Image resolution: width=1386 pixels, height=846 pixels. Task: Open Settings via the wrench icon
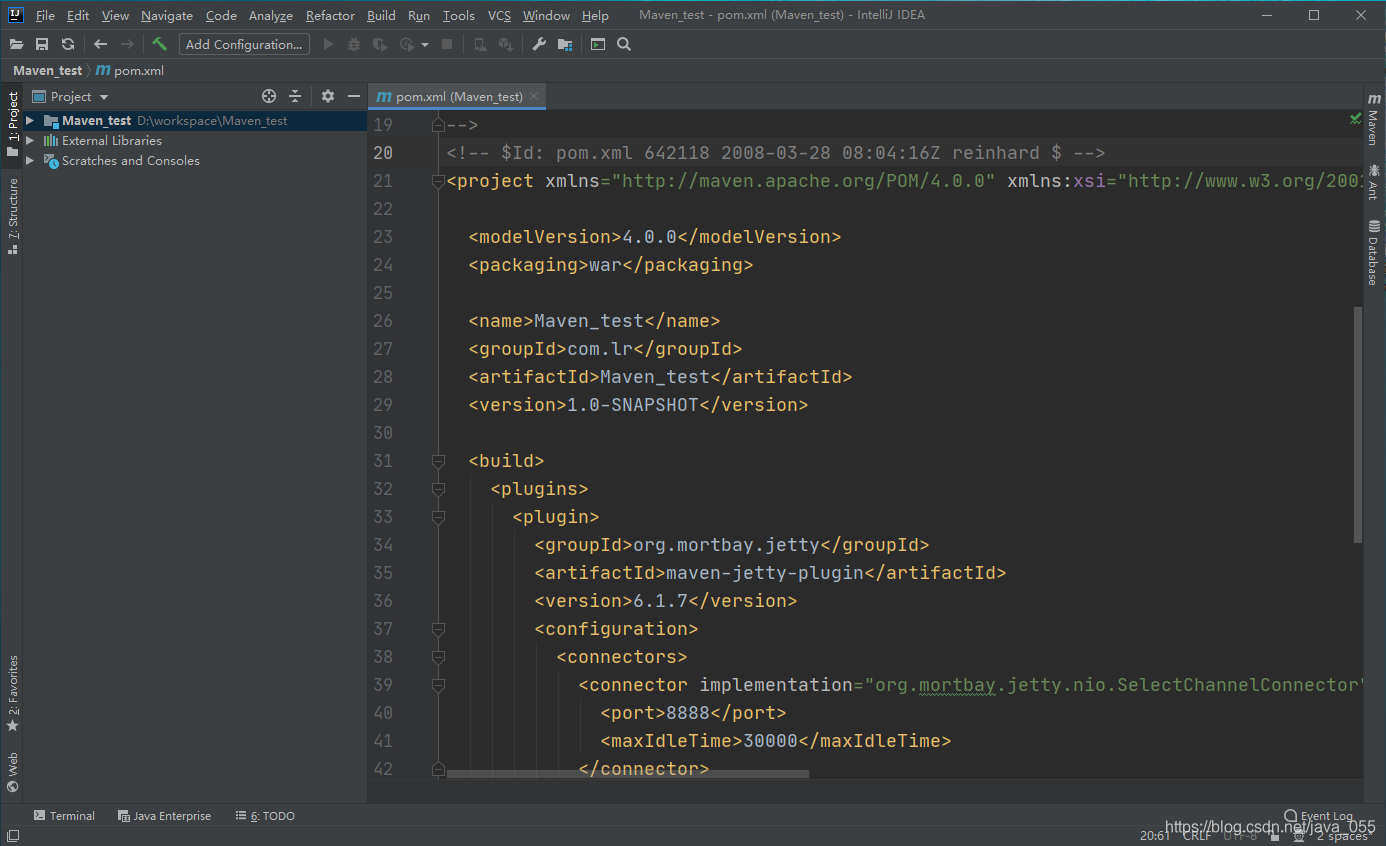(539, 44)
